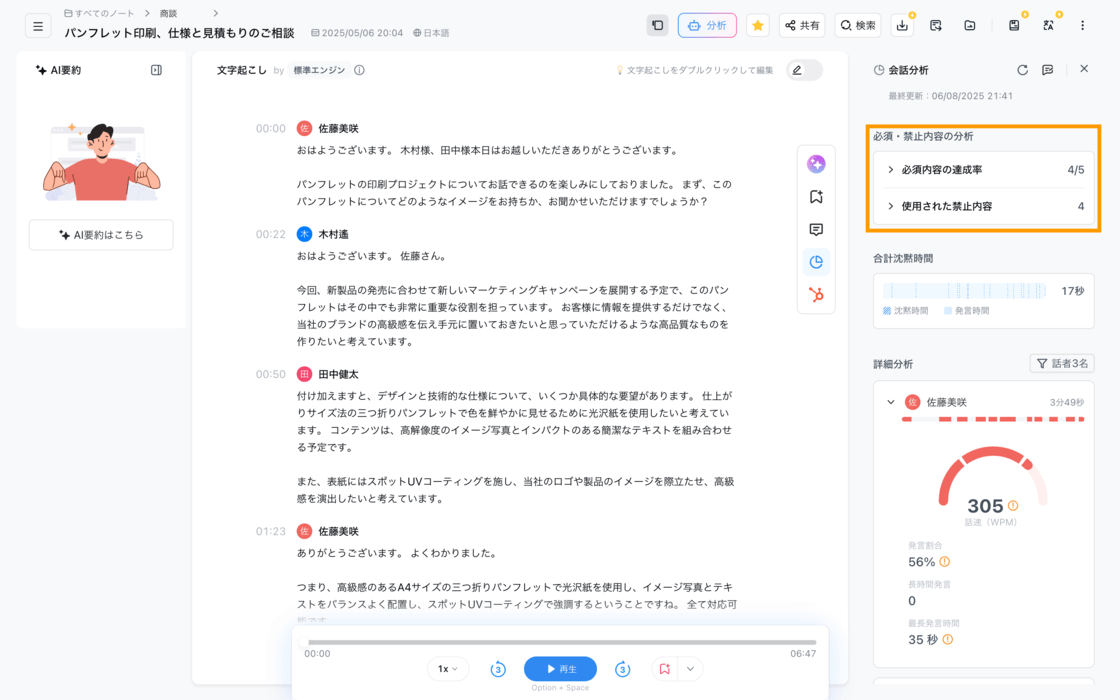This screenshot has width=1120, height=700.
Task: Refresh the 会話分析 panel
Action: click(1022, 70)
